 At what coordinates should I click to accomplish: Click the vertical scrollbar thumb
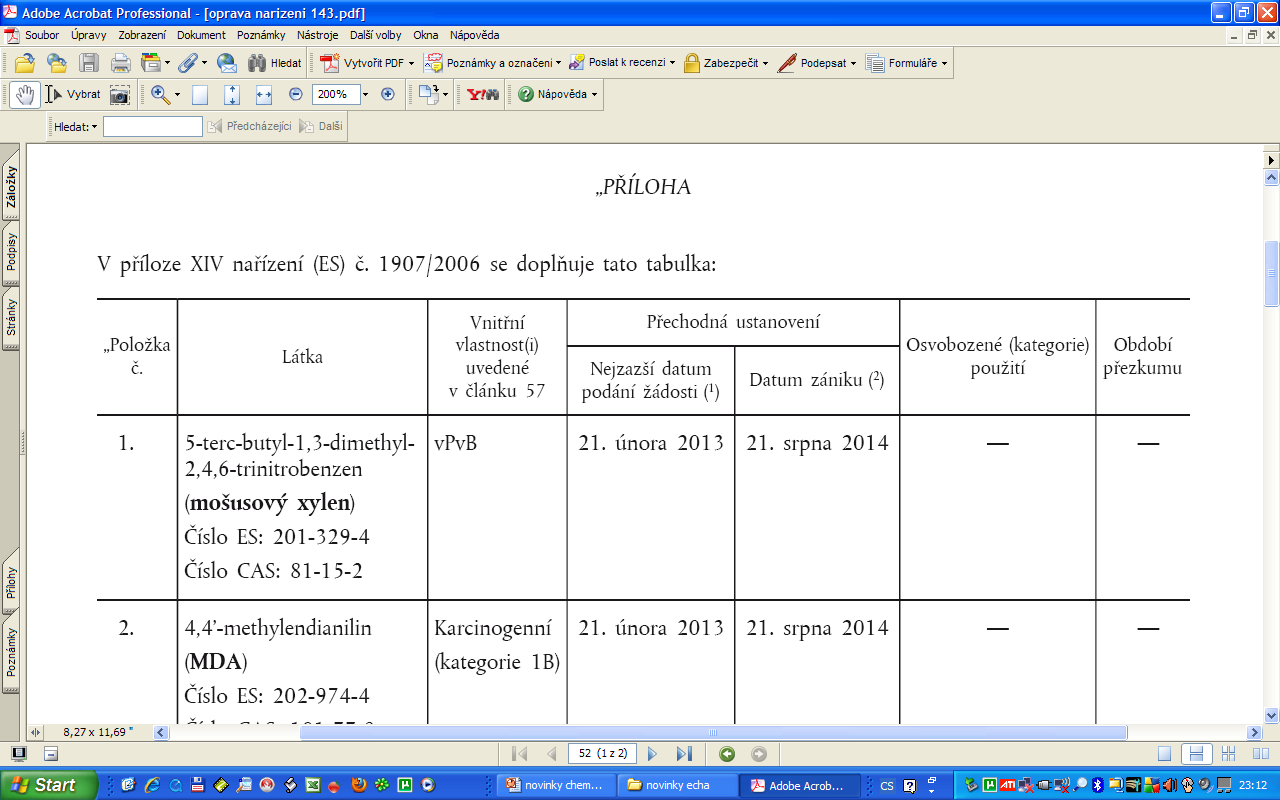click(x=1272, y=273)
